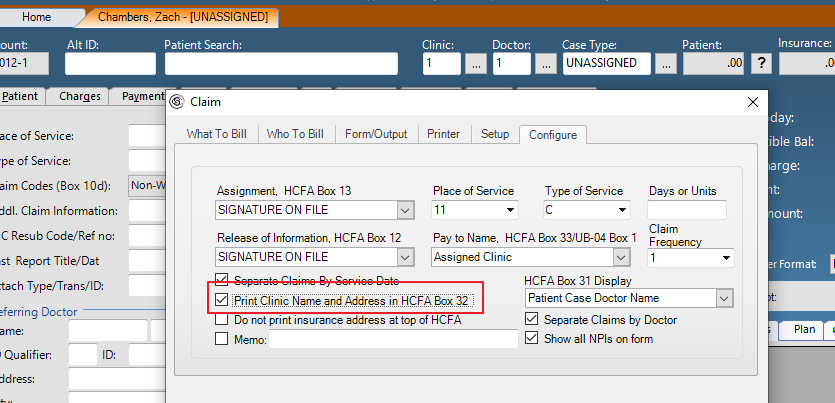Expand Assignment HCFA Box 13 dropdown
Screen dimensions: 835x403
tap(405, 210)
